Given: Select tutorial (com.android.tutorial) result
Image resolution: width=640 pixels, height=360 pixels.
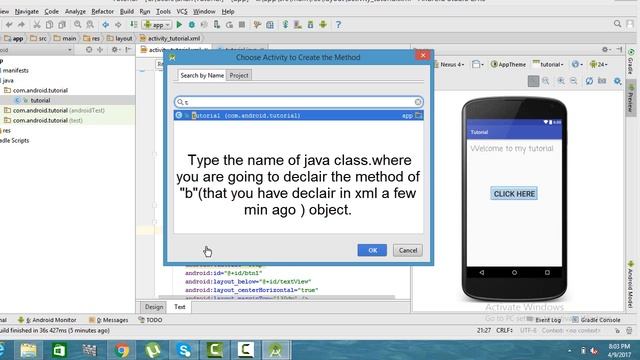Looking at the screenshot, I should coord(298,116).
